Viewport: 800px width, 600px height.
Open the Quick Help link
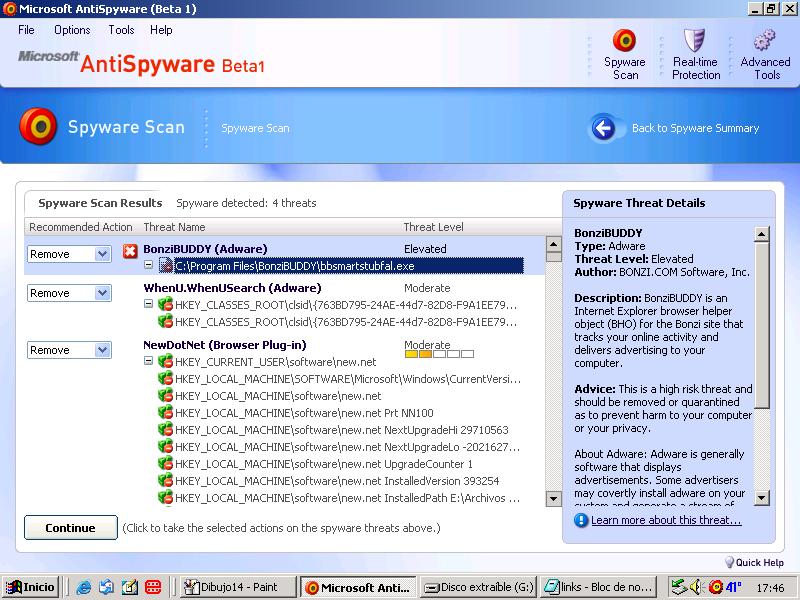[x=760, y=562]
